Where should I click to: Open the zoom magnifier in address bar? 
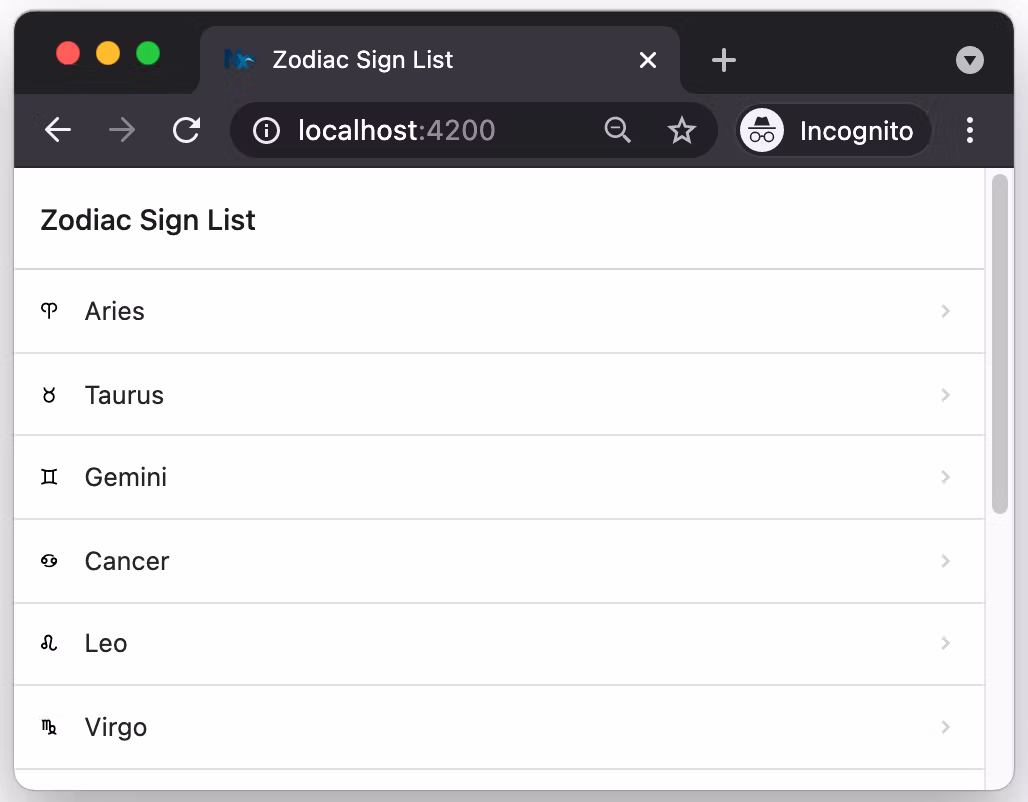(618, 130)
